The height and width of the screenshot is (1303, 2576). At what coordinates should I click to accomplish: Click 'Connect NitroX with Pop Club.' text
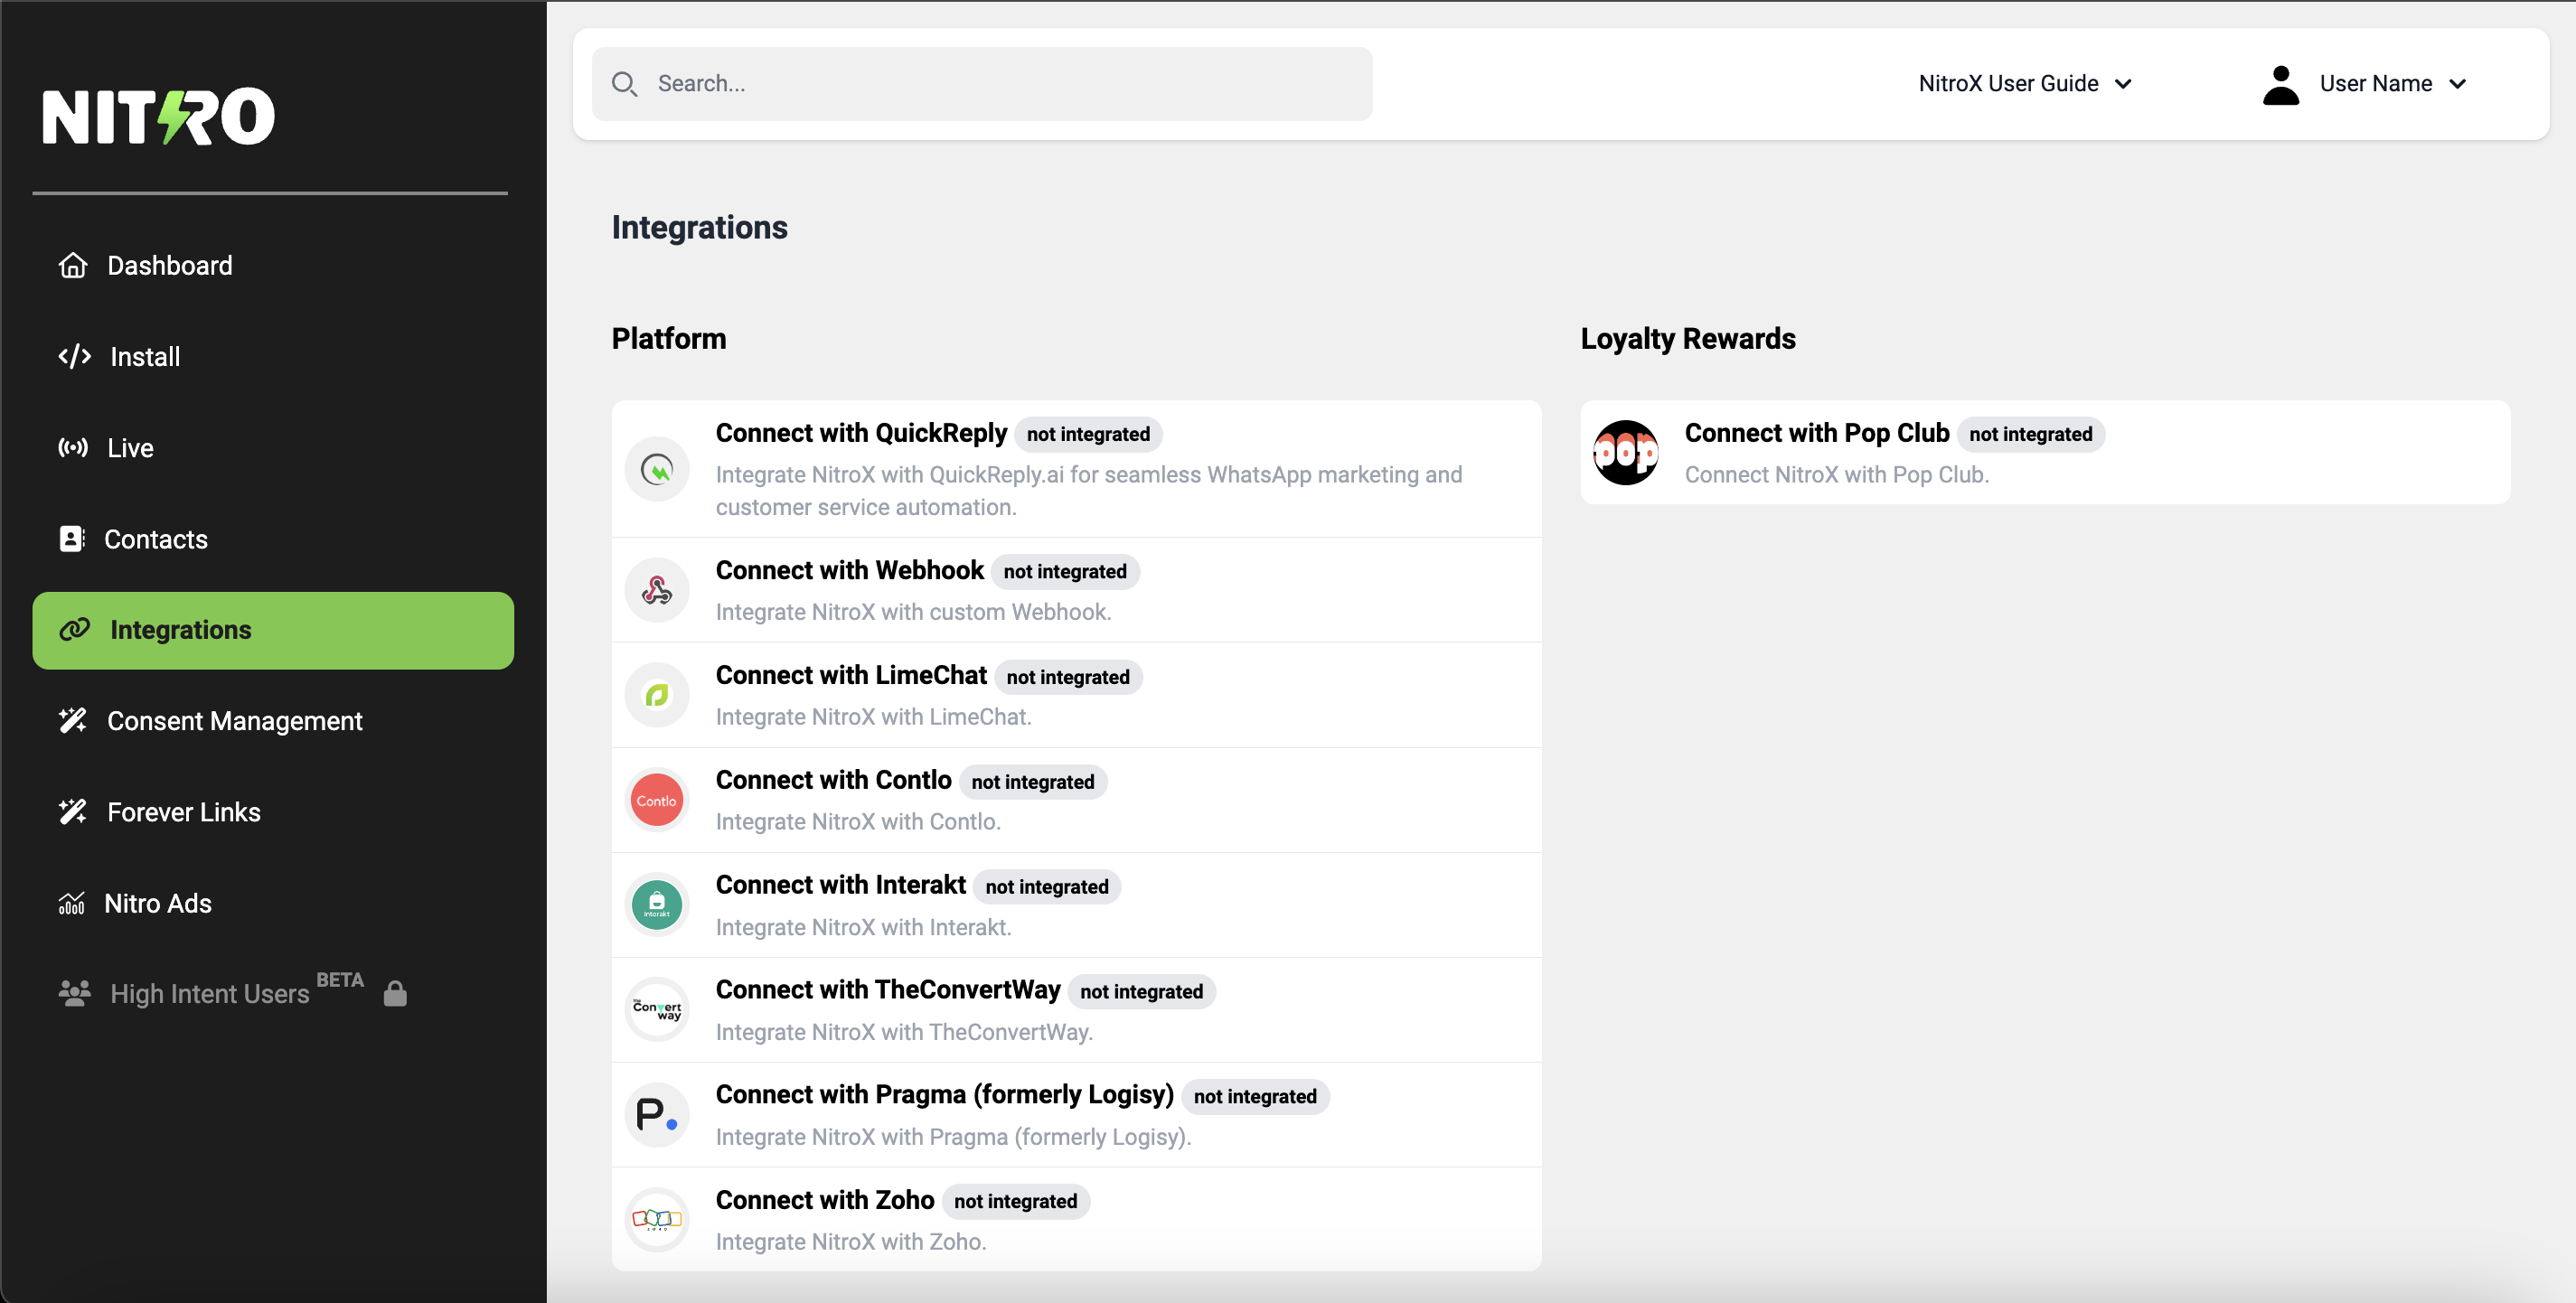1837,475
